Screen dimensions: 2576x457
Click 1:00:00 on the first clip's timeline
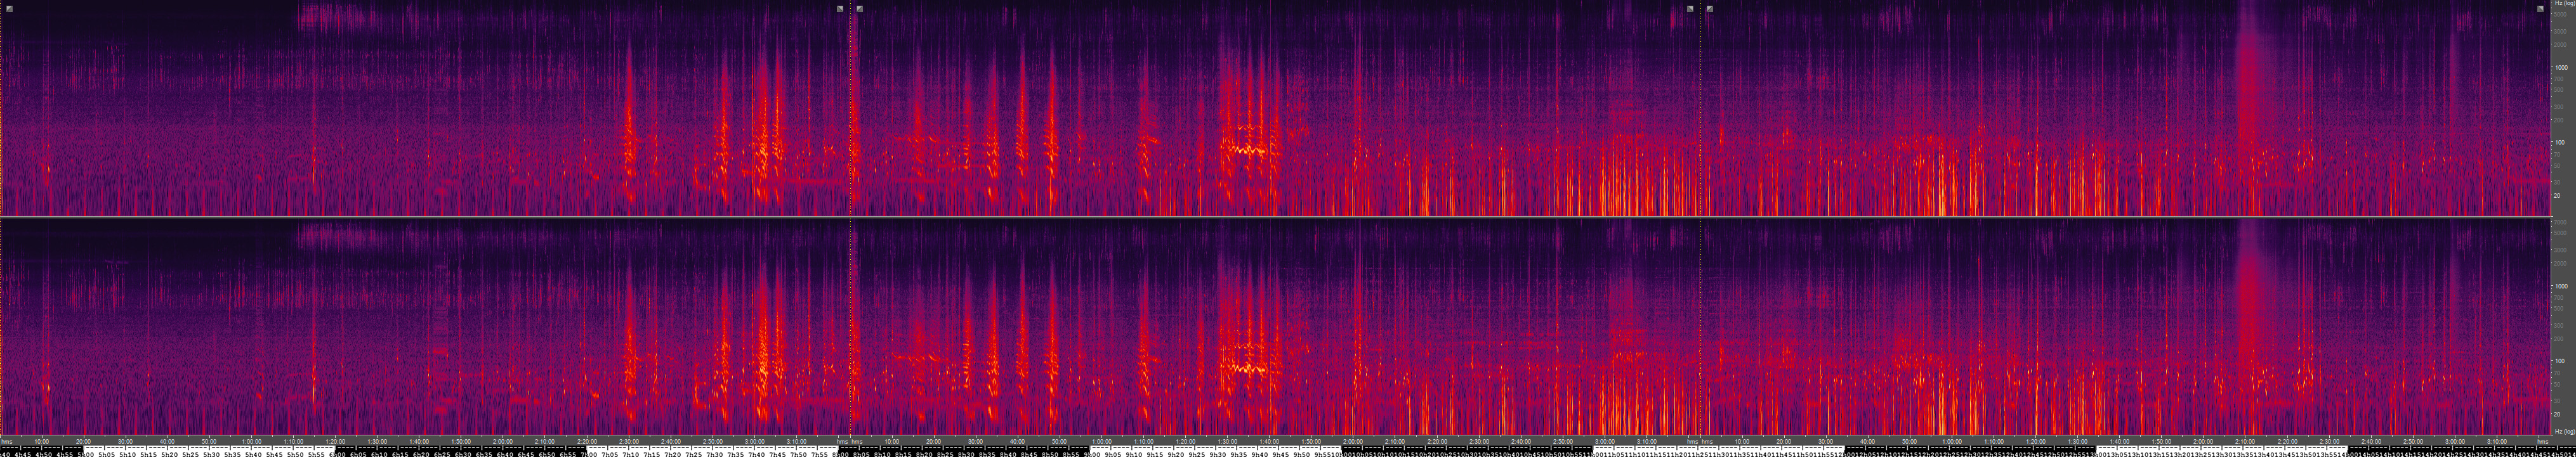click(252, 441)
